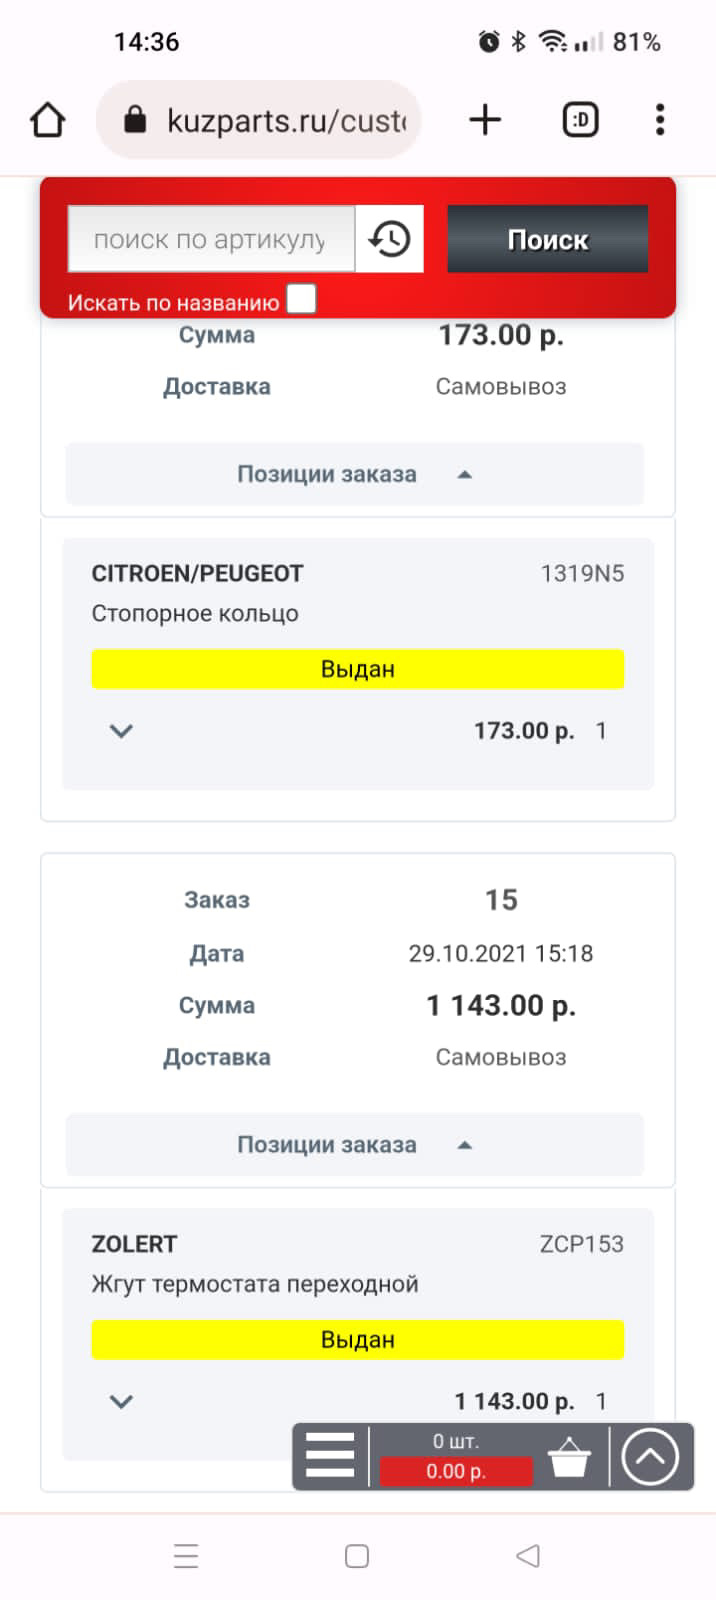This screenshot has height=1600, width=716.
Task: Expand the ZOLERT item details chevron
Action: 120,1401
